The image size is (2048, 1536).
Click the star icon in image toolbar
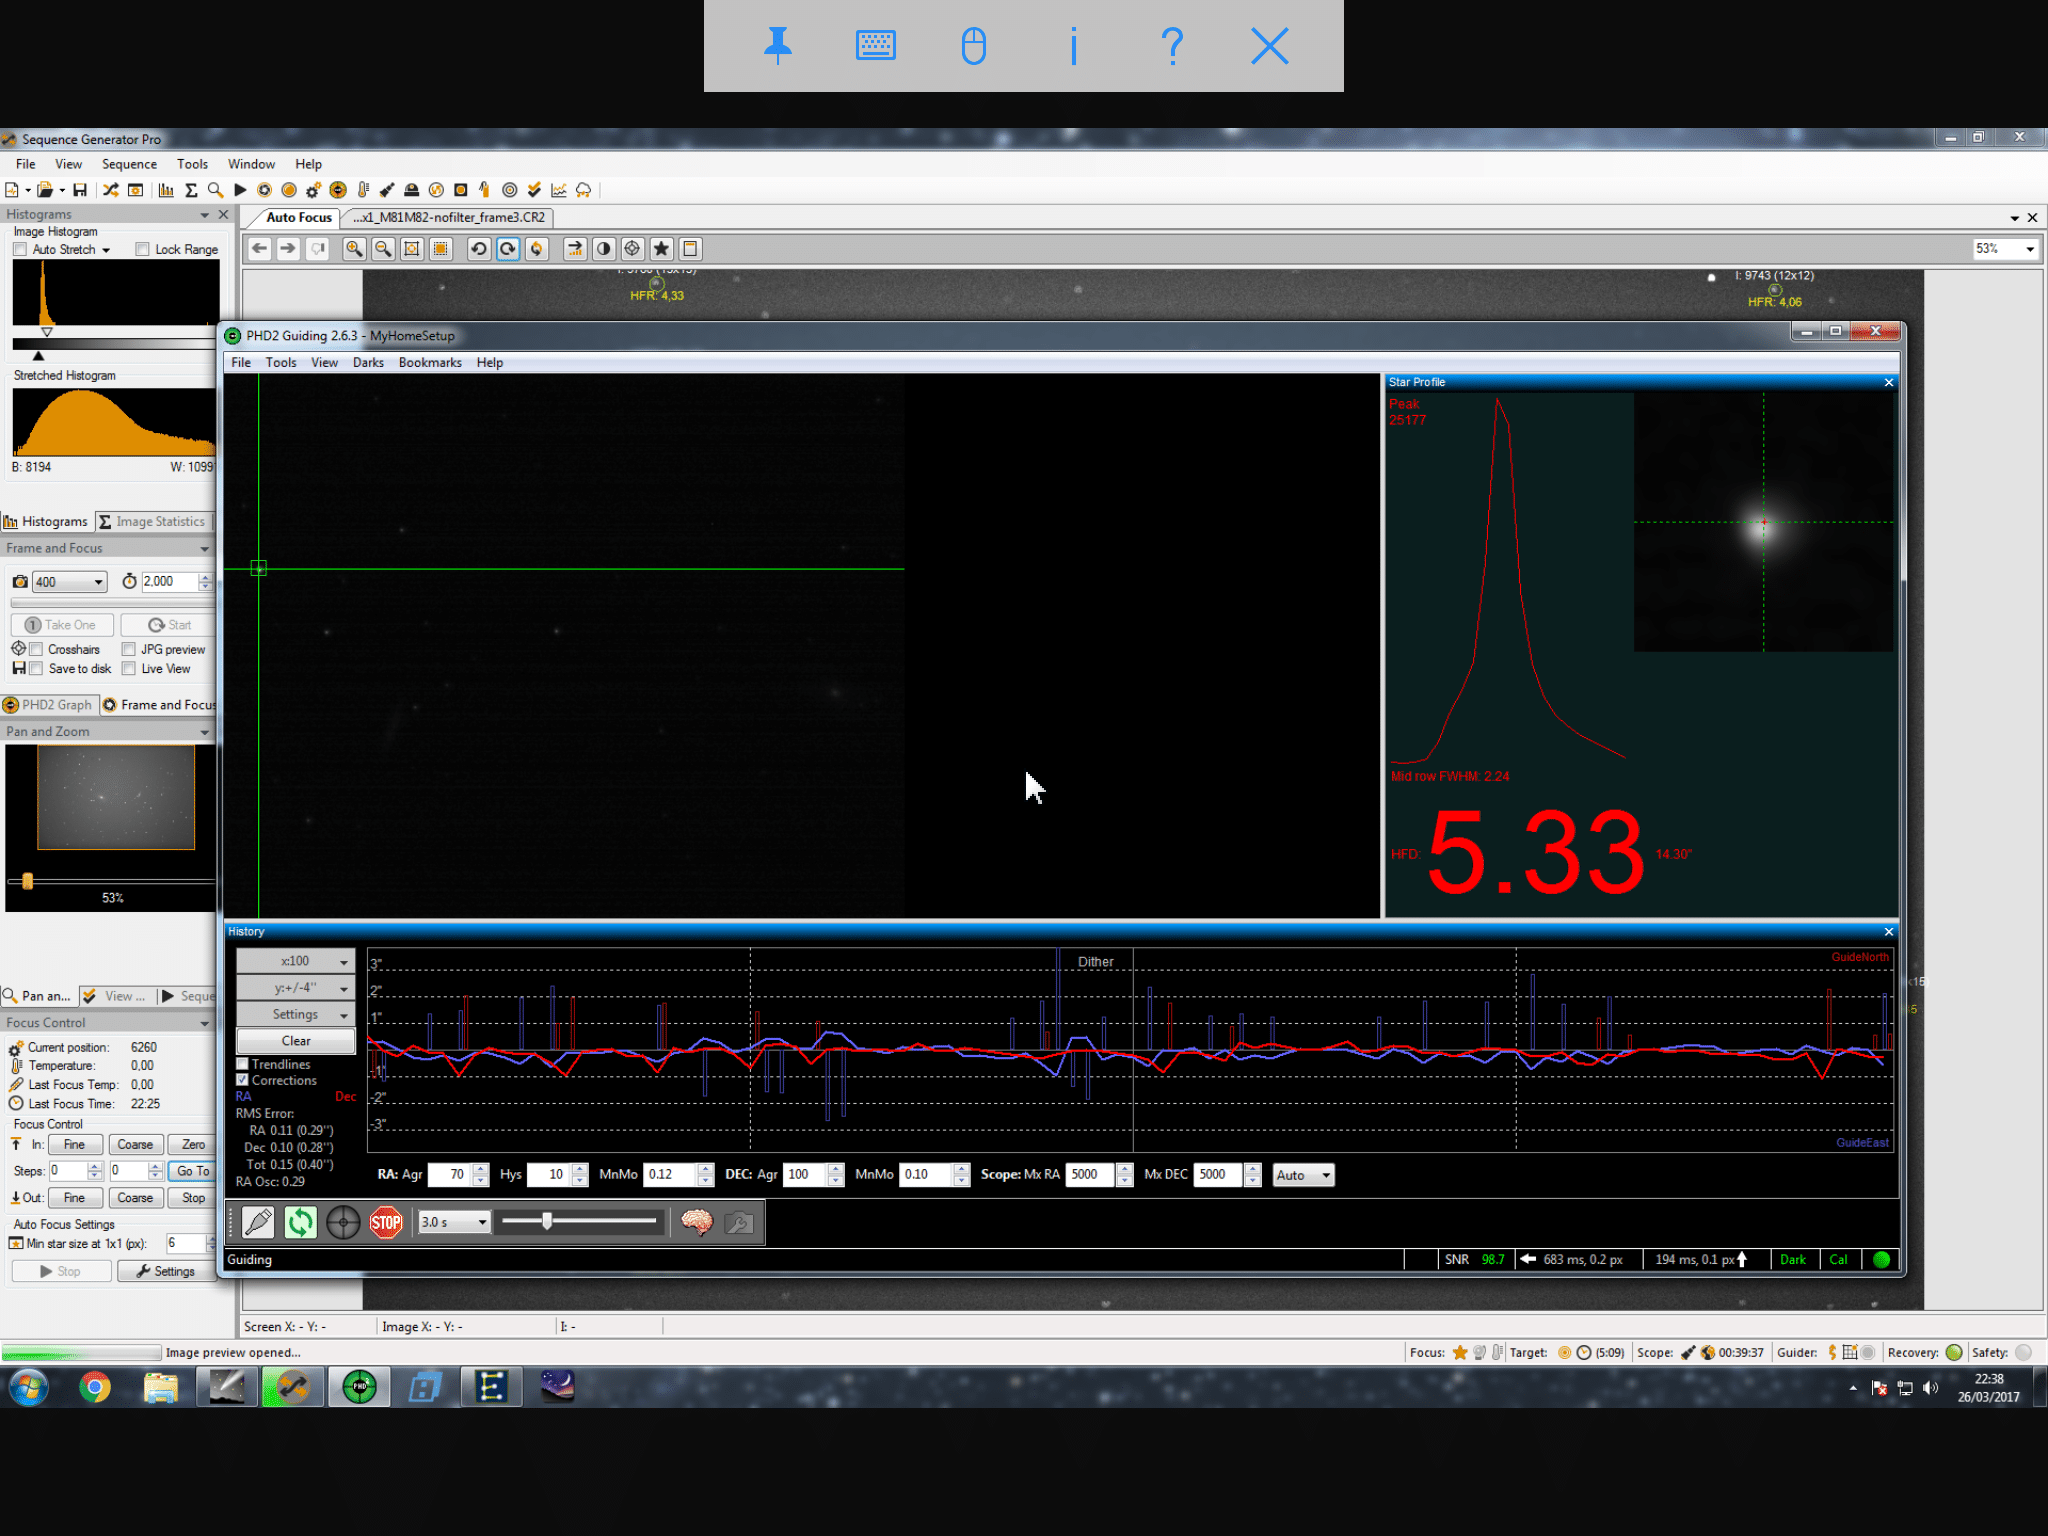coord(661,249)
